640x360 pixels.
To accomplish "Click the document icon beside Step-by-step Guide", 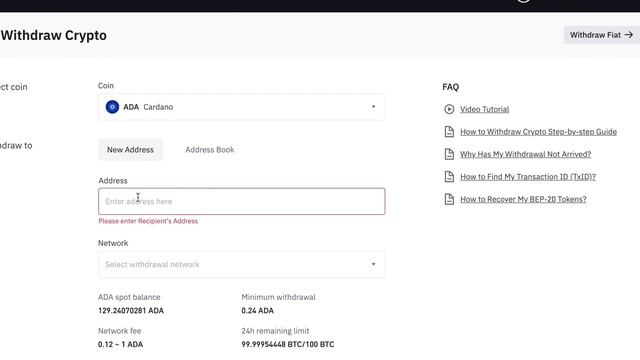I will (x=449, y=131).
